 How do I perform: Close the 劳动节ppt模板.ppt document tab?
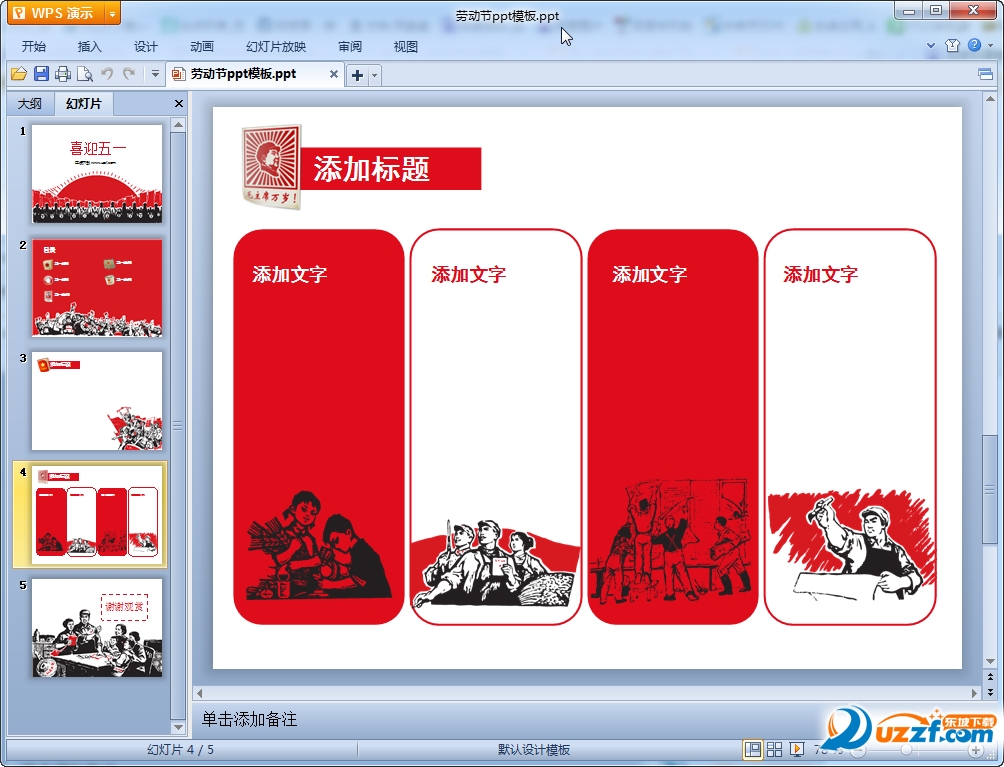click(x=334, y=74)
